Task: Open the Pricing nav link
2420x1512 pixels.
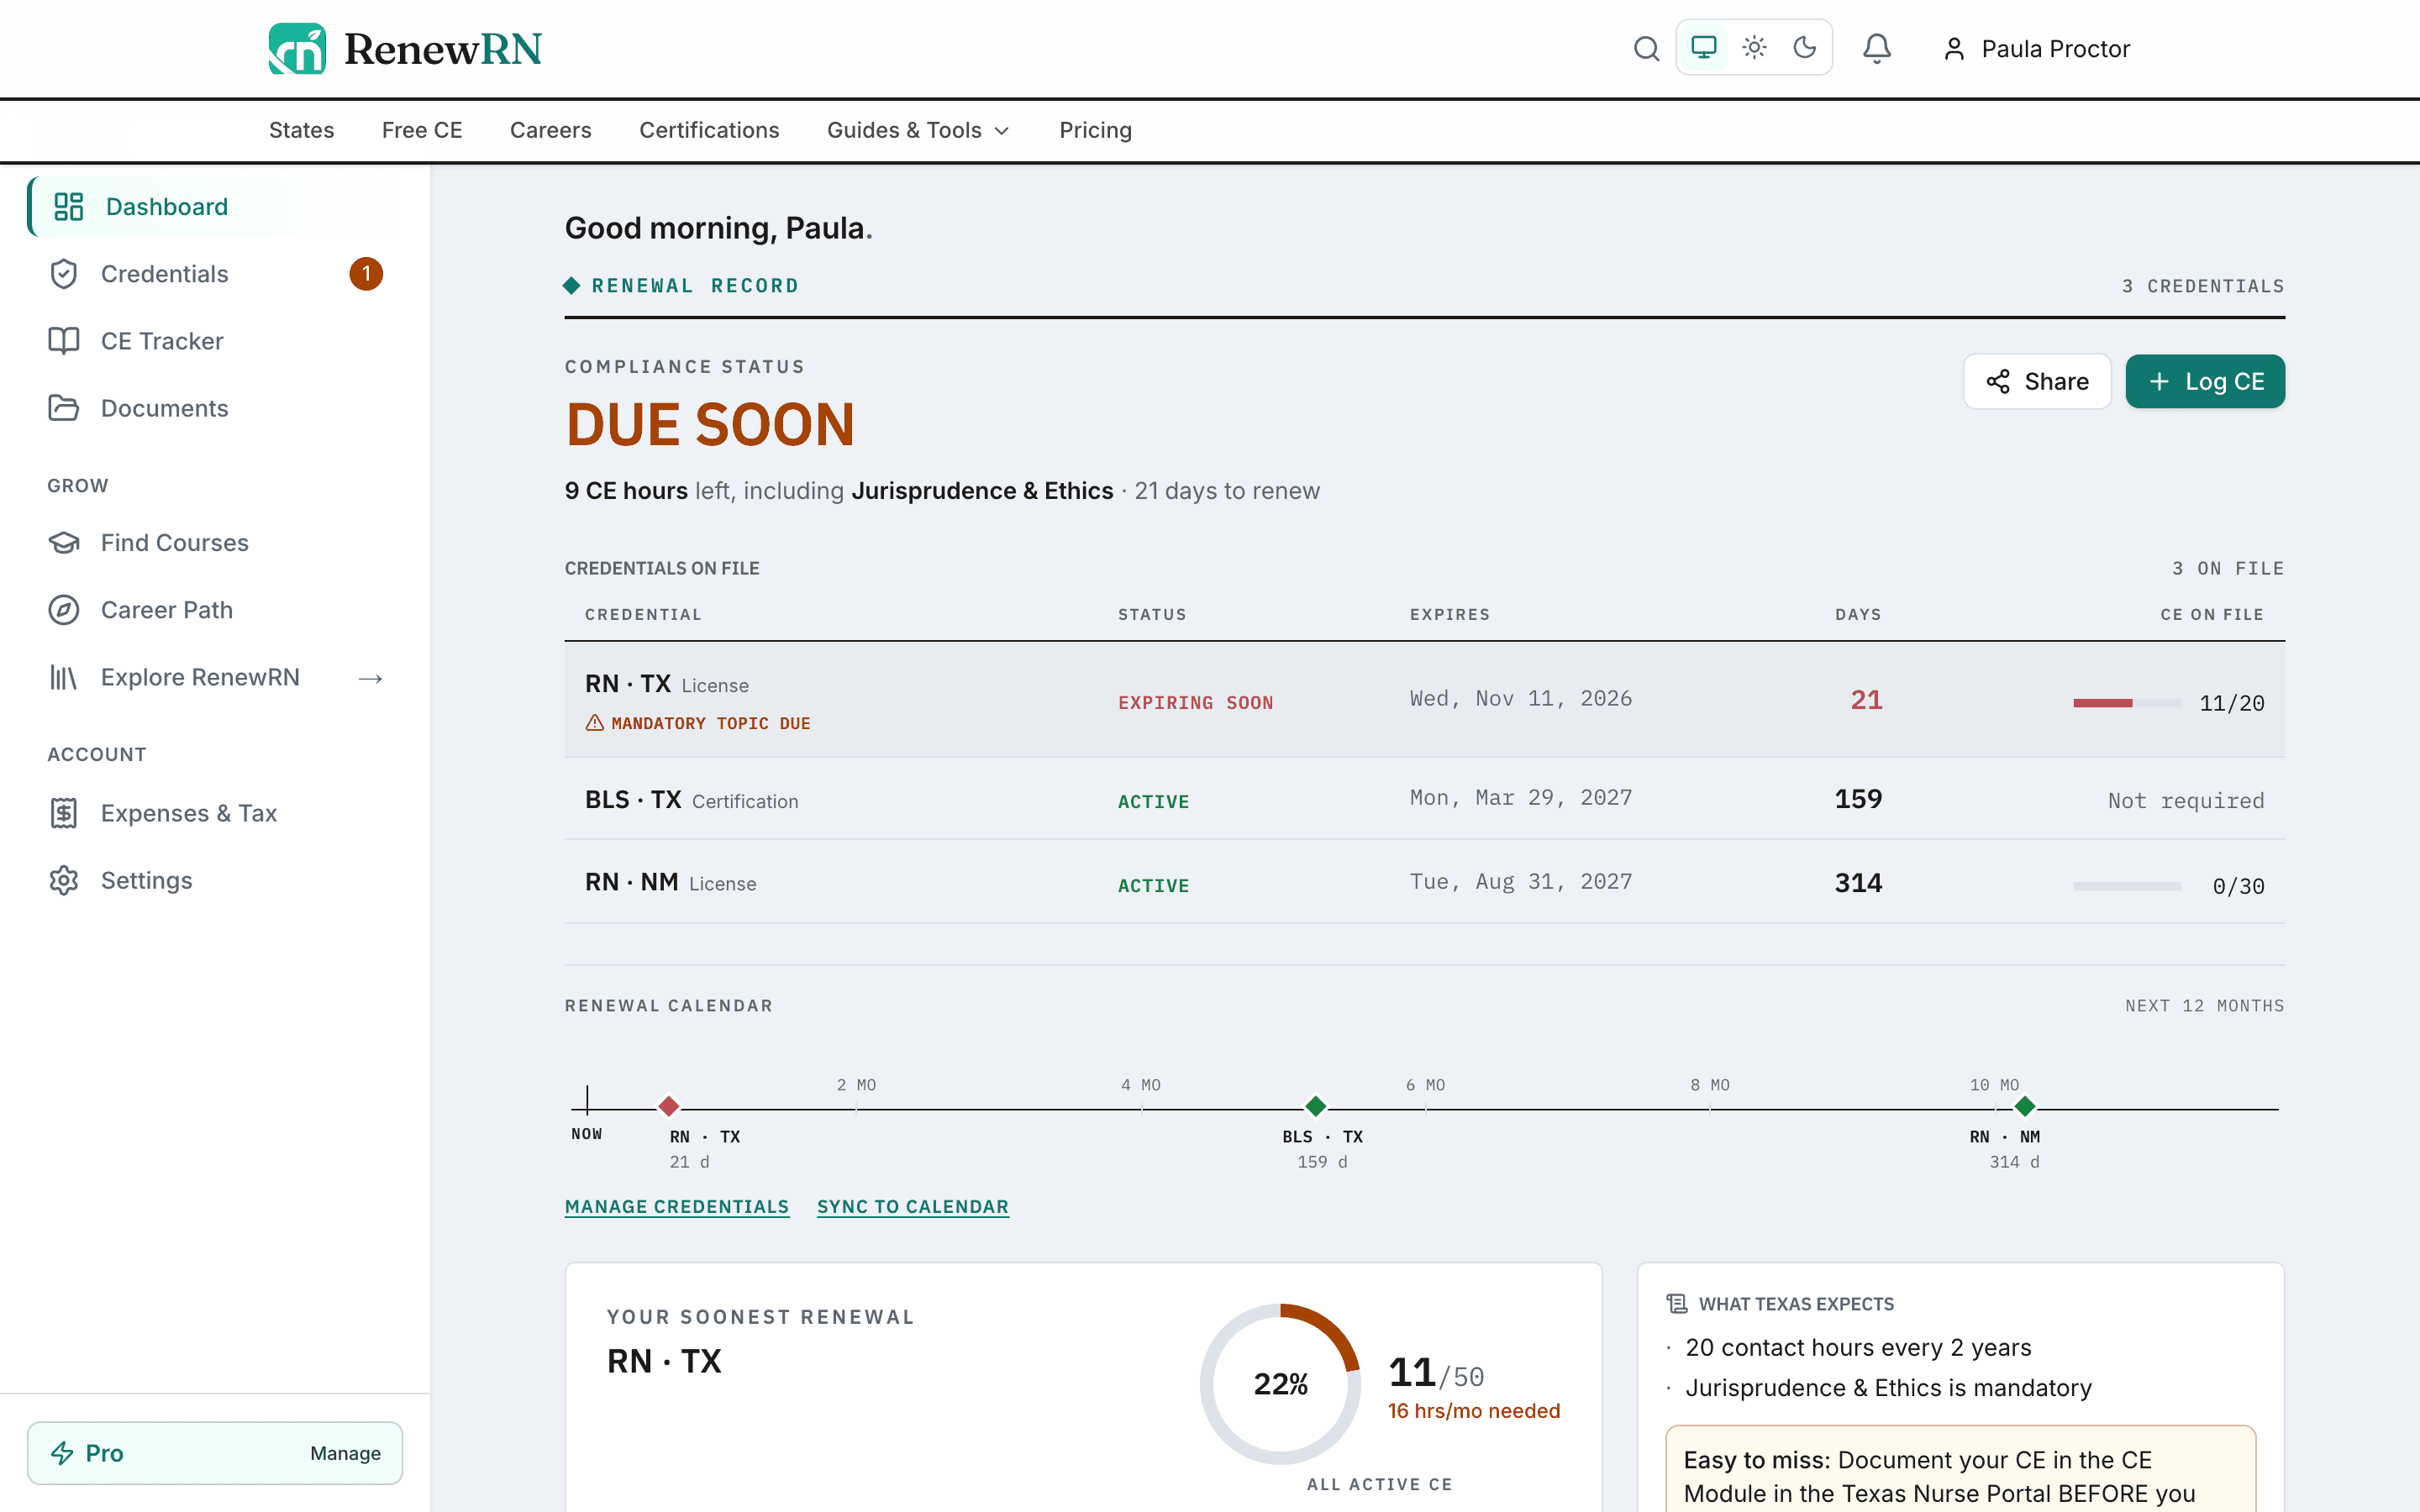Action: click(x=1095, y=130)
